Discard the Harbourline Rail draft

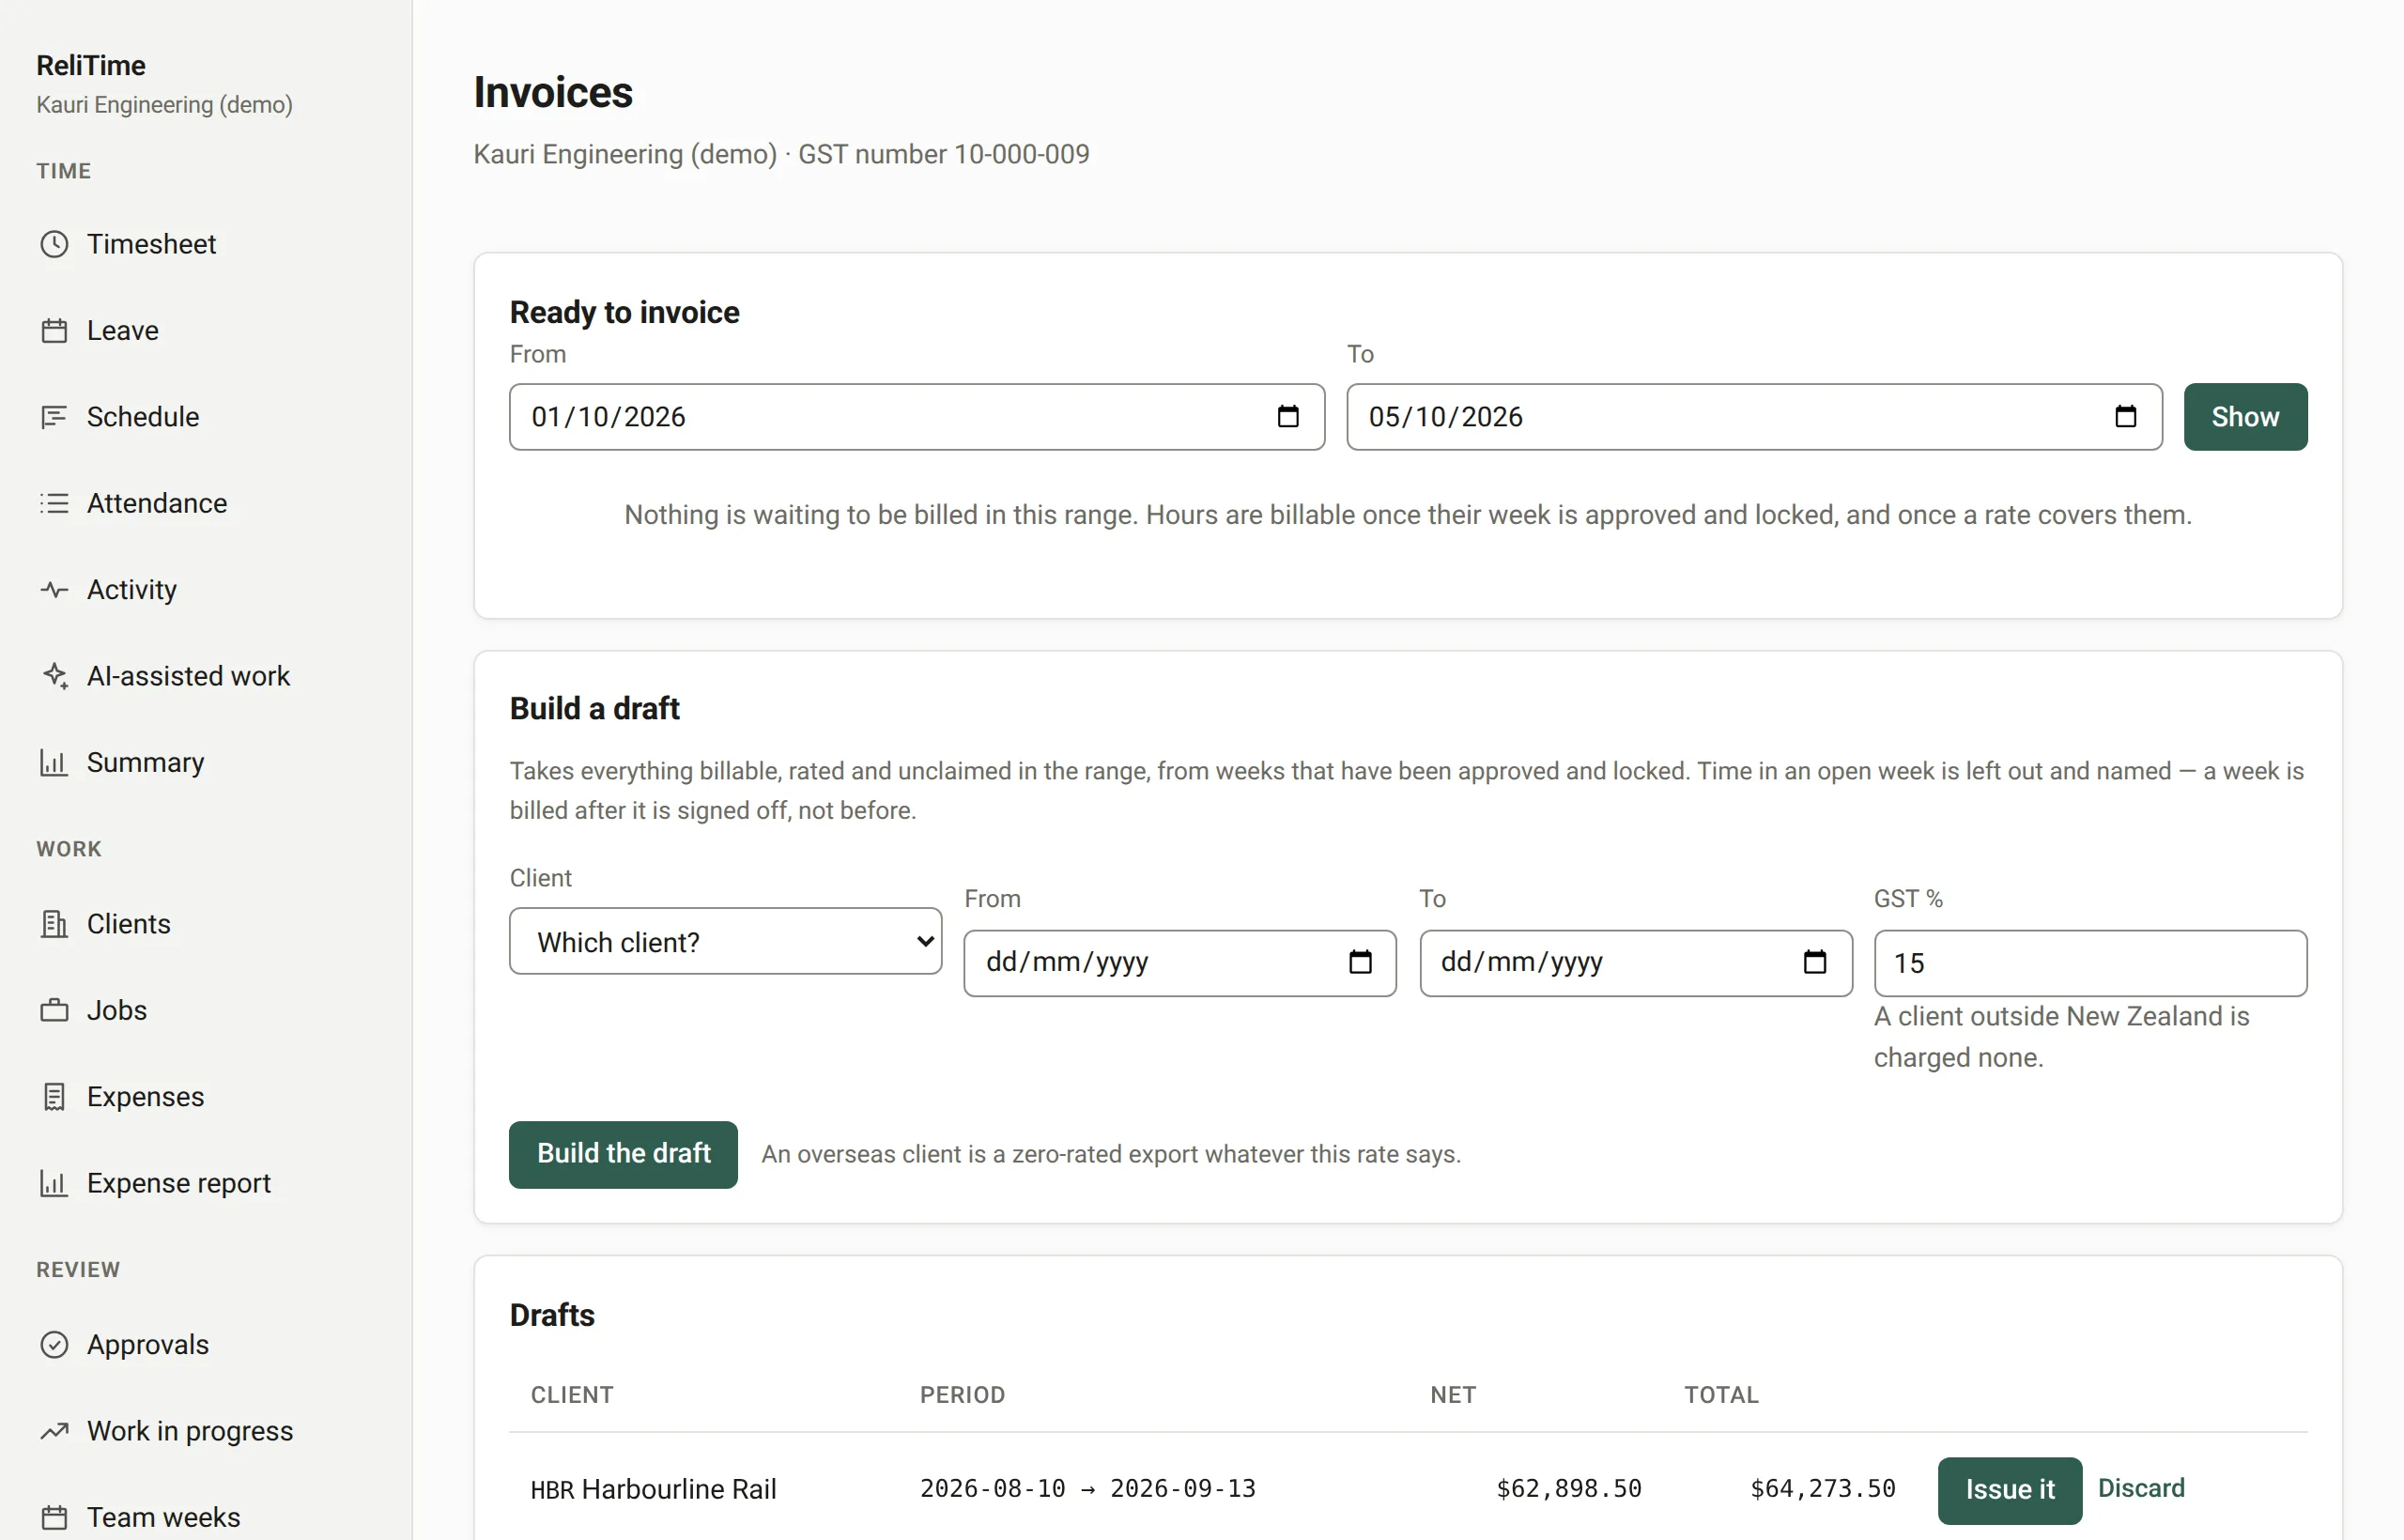[x=2141, y=1488]
